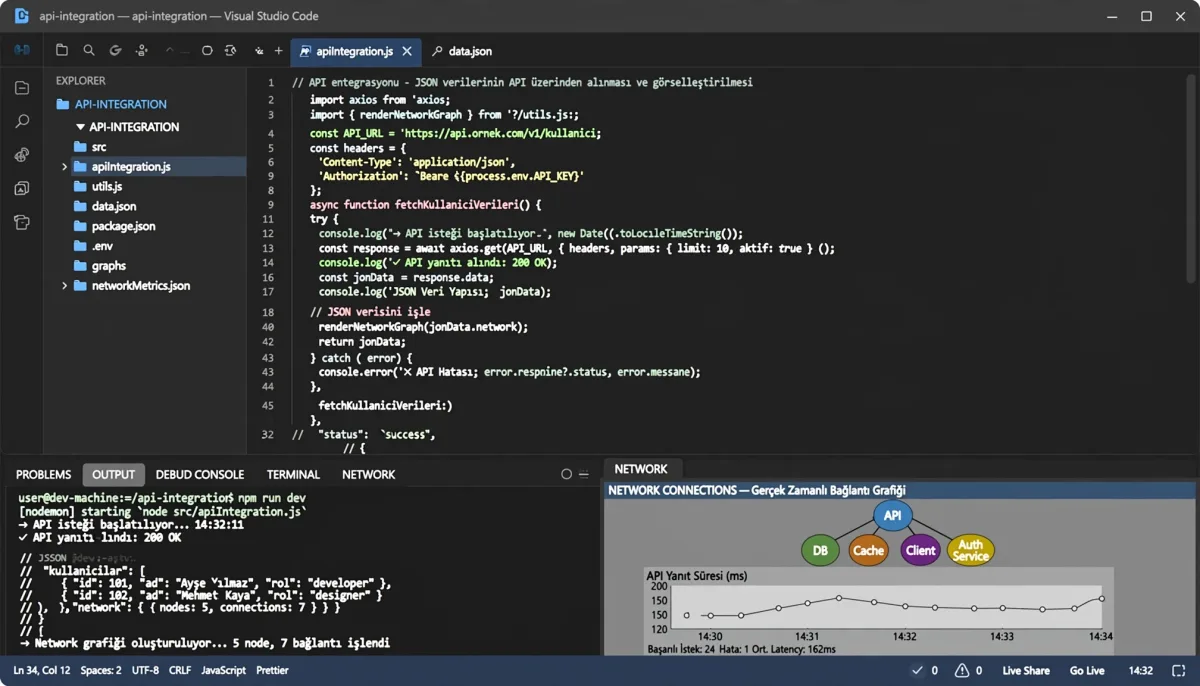Click the horizontal lines icon in the panel header
The width and height of the screenshot is (1200, 686).
584,474
